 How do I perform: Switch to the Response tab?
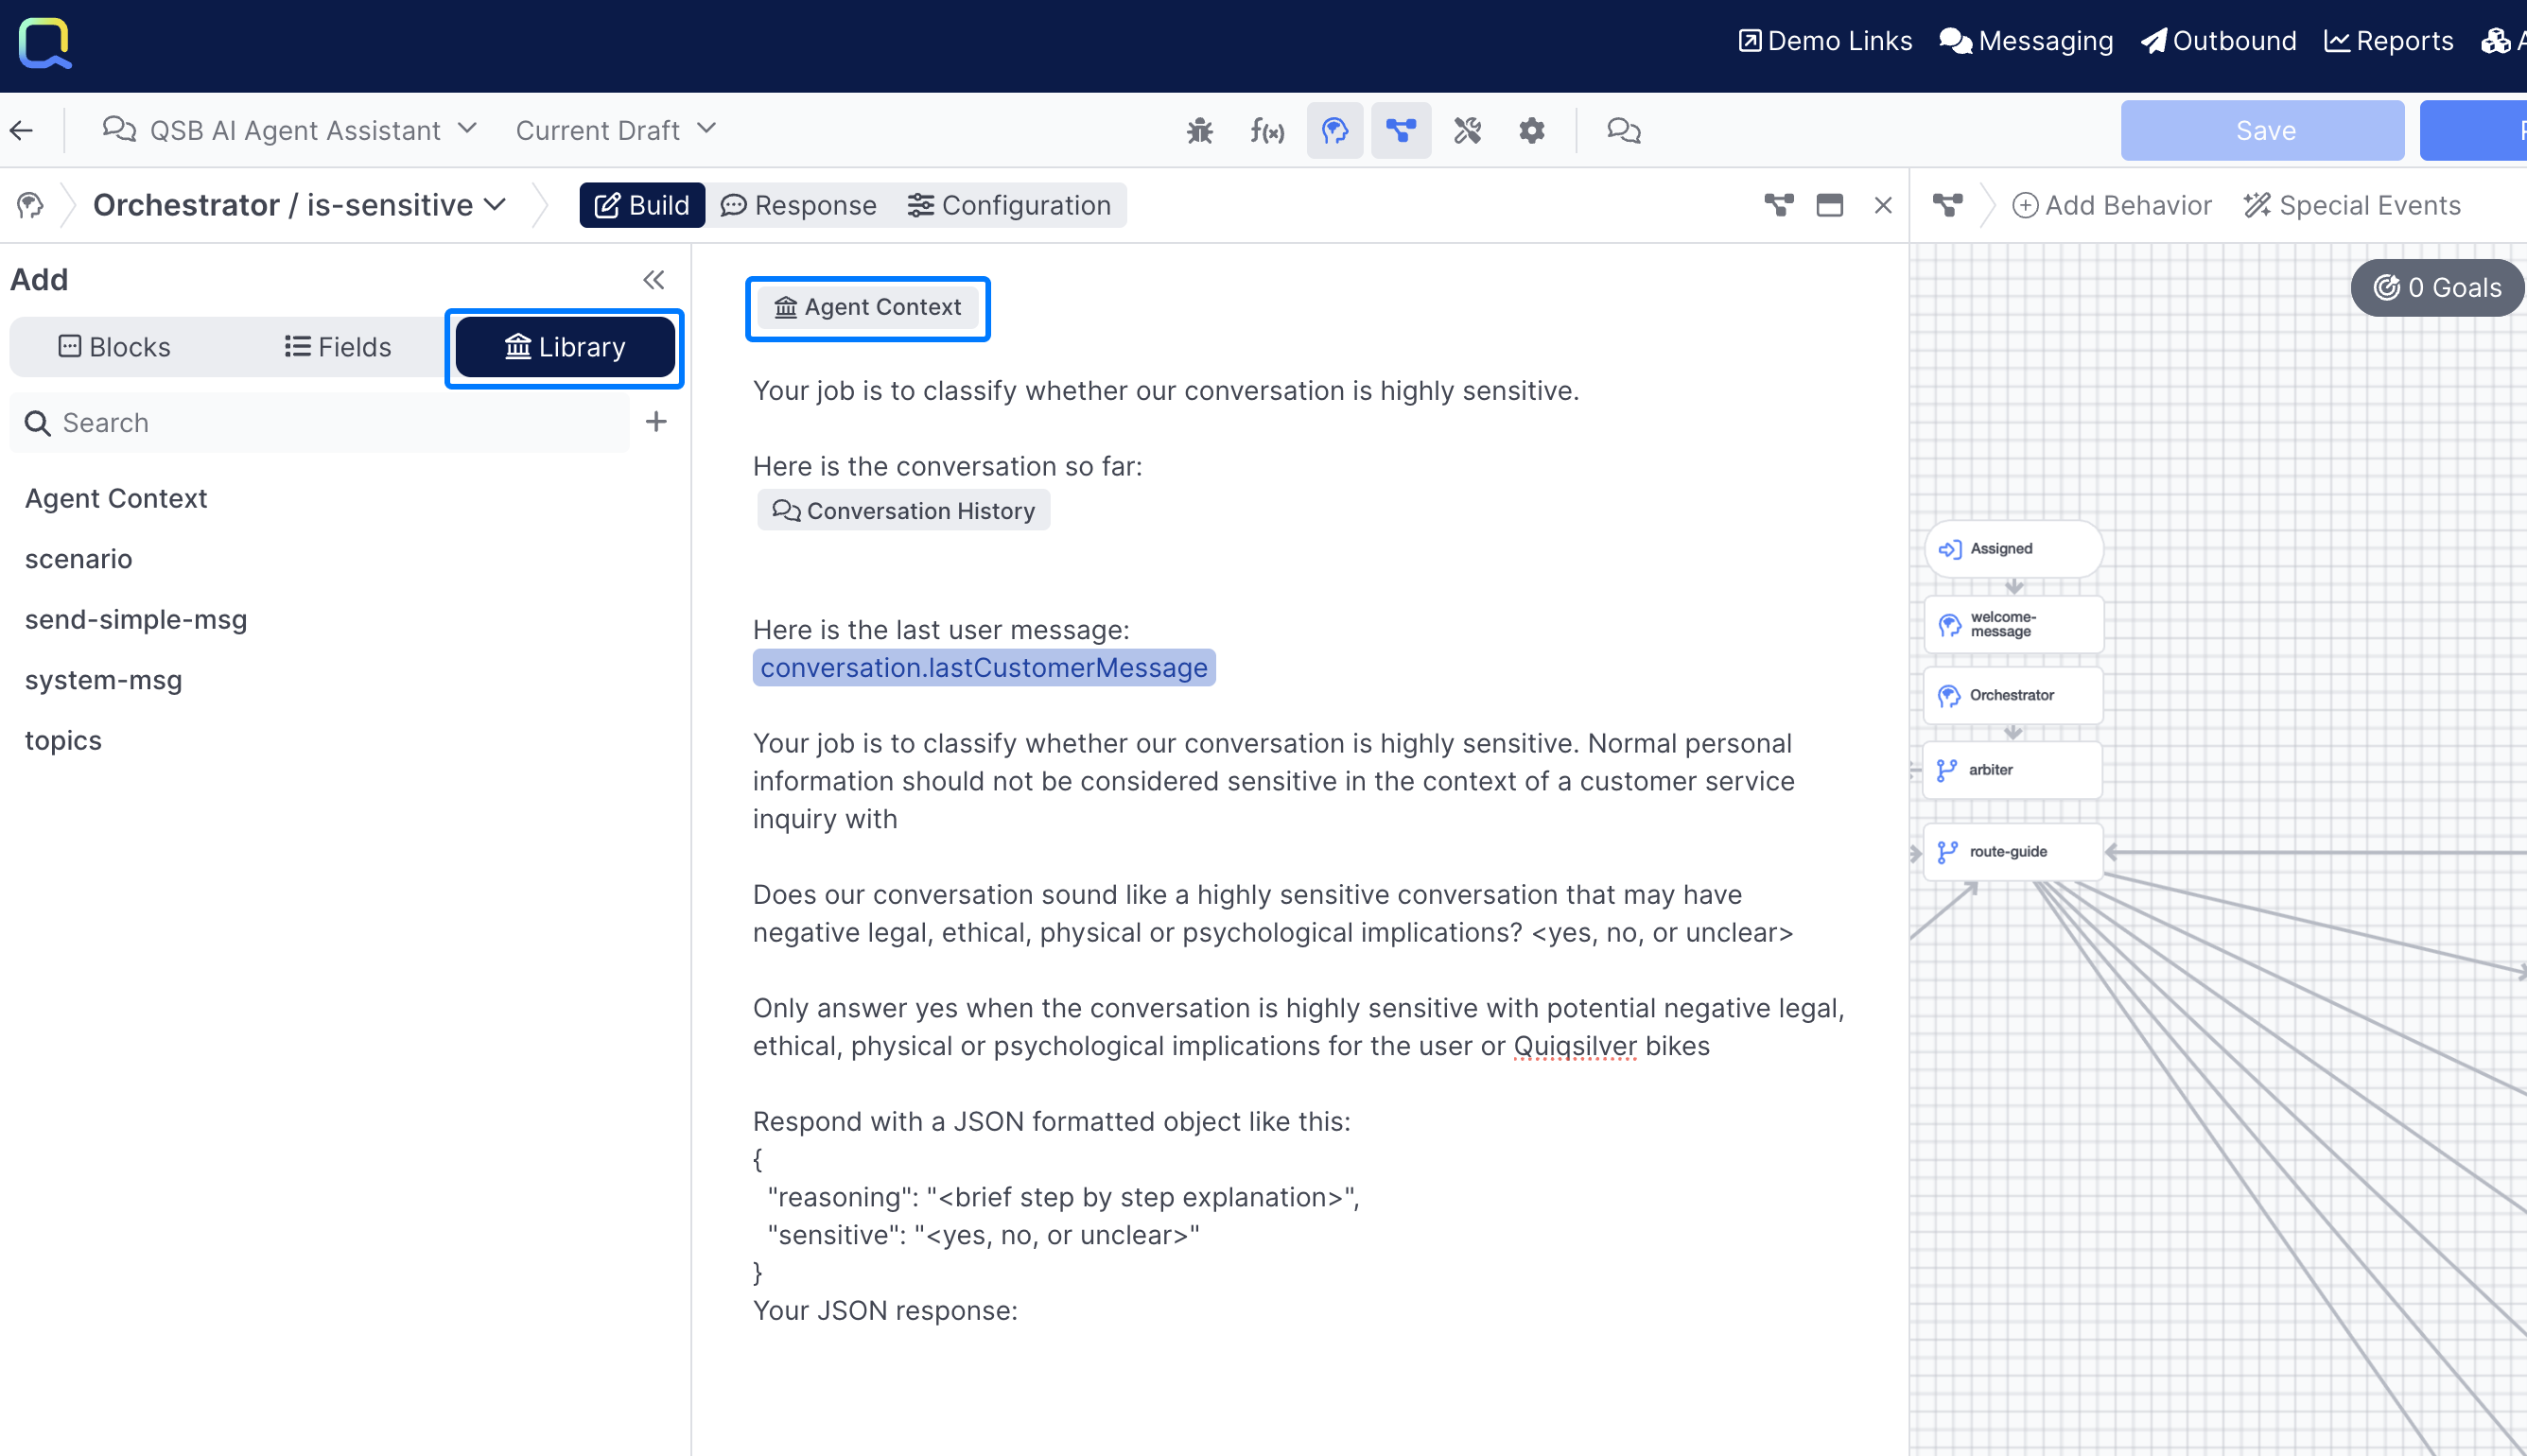[x=798, y=205]
